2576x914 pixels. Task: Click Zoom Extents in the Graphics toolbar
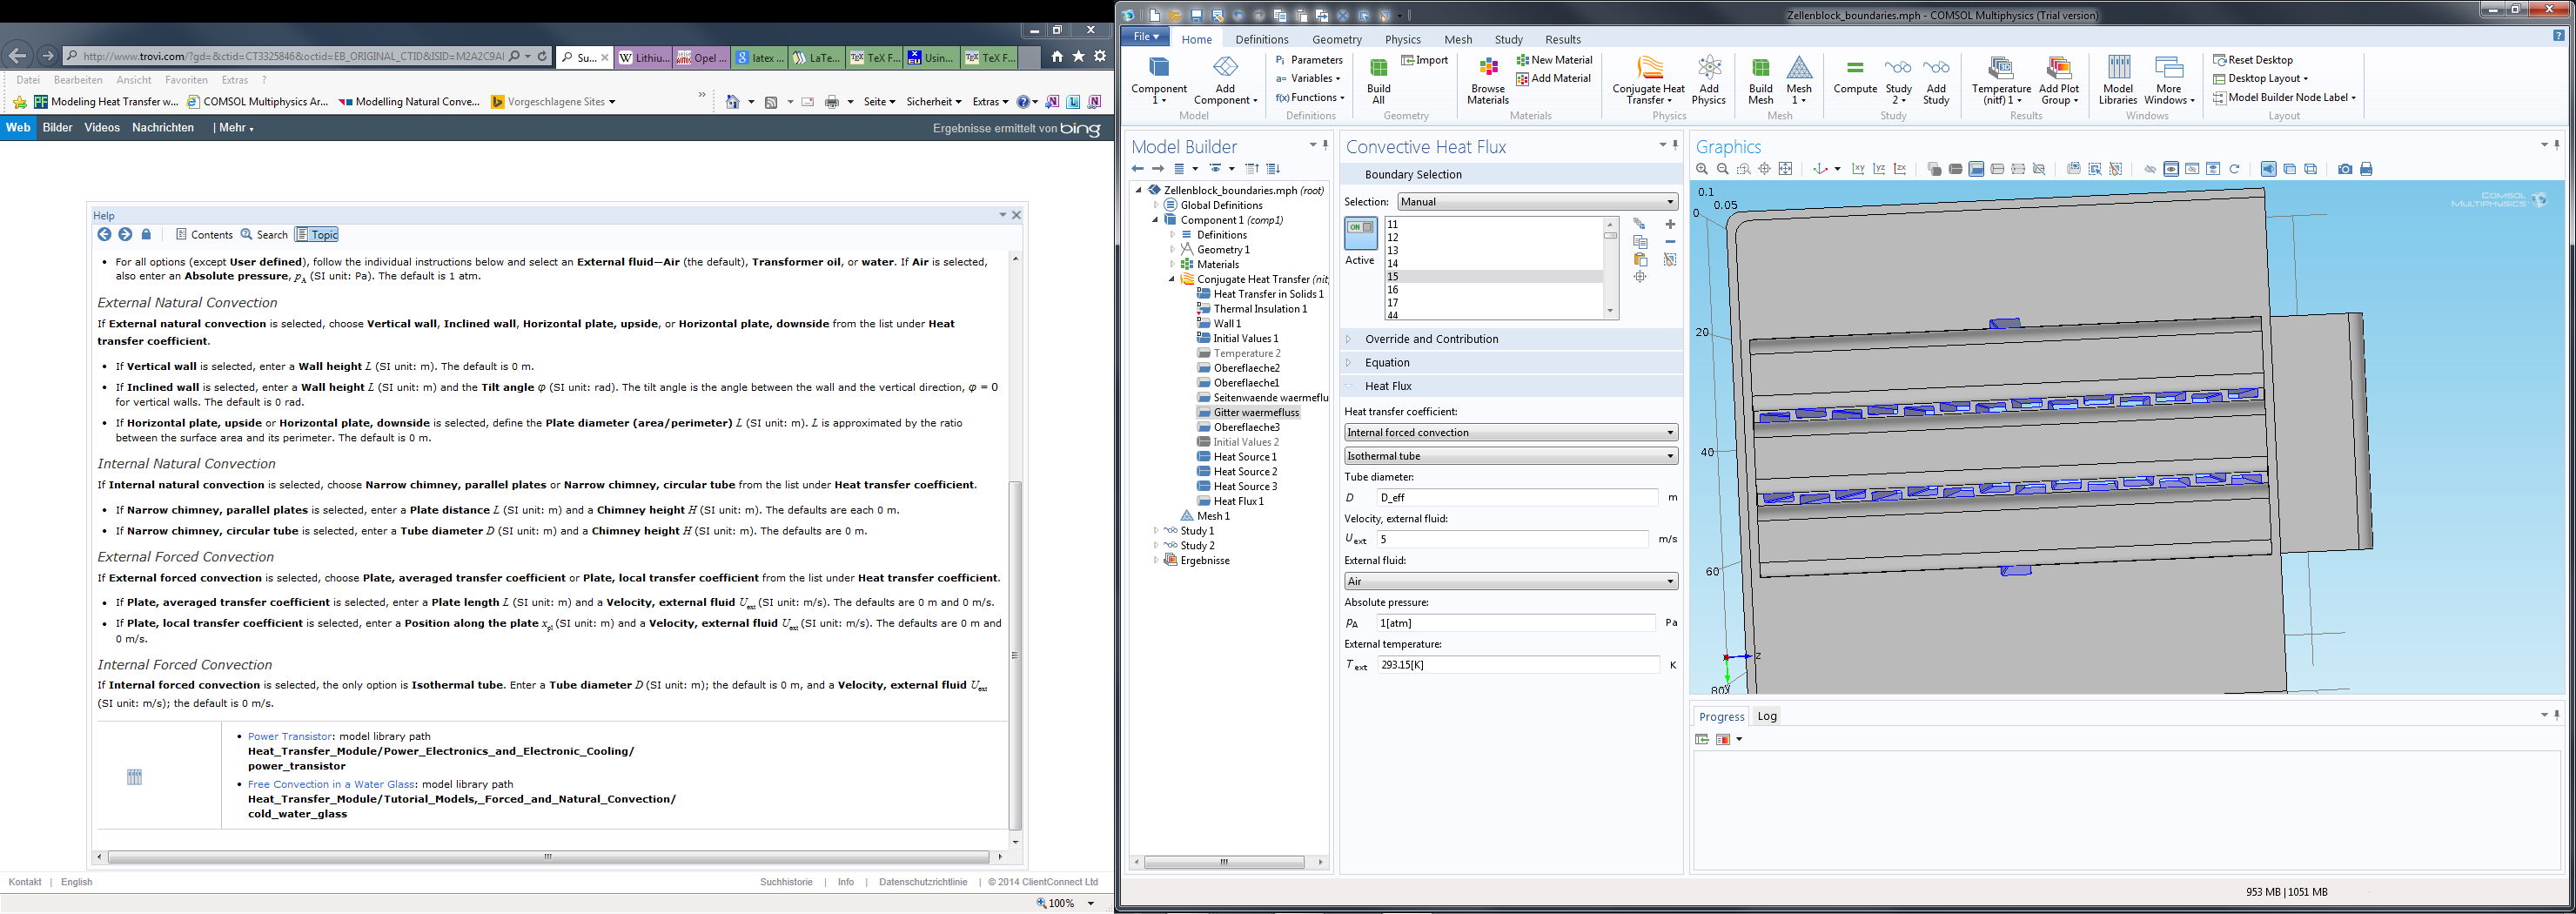coord(1786,169)
